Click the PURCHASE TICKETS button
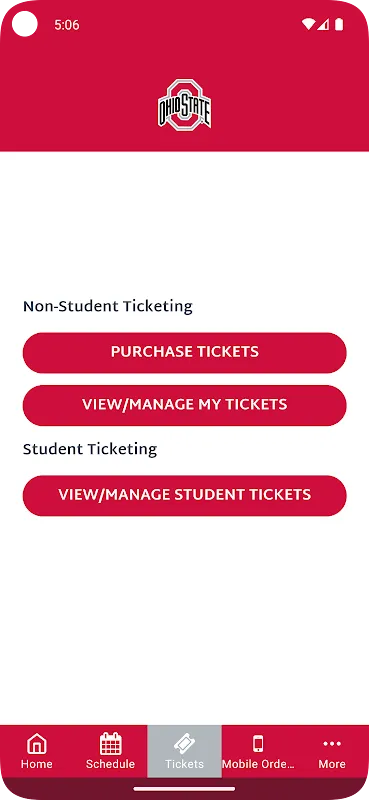The width and height of the screenshot is (369, 800). (184, 353)
